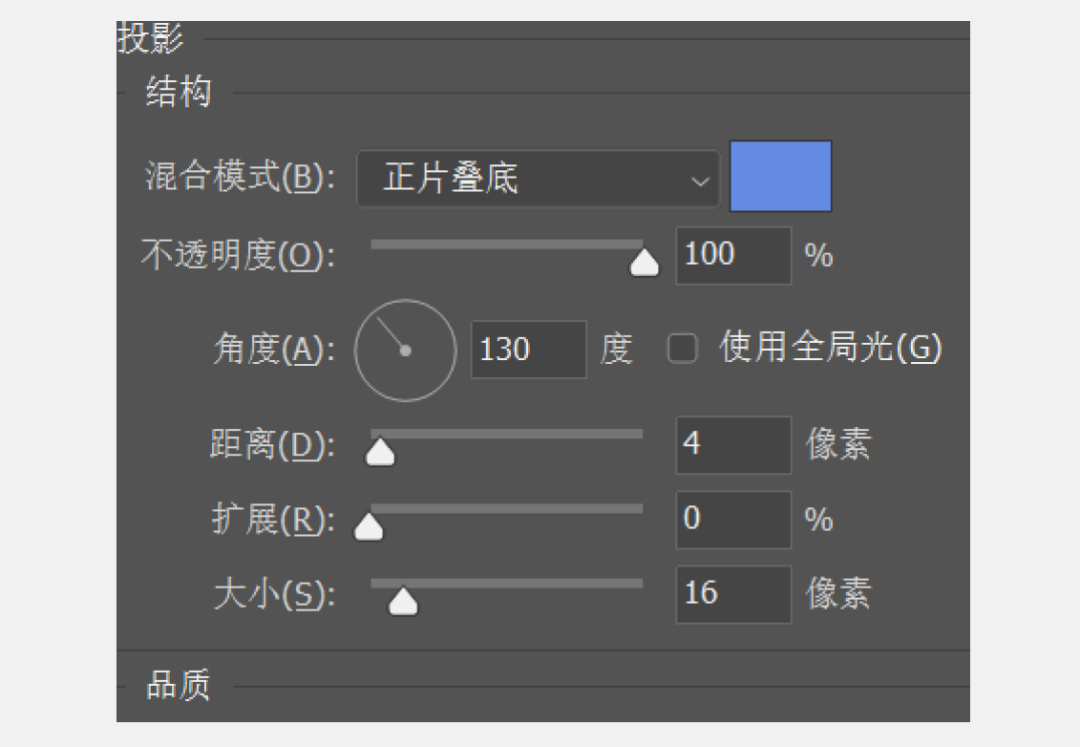Click the 扩展 spread slider handle
Screen dimensions: 1080x747
pyautogui.click(x=369, y=527)
